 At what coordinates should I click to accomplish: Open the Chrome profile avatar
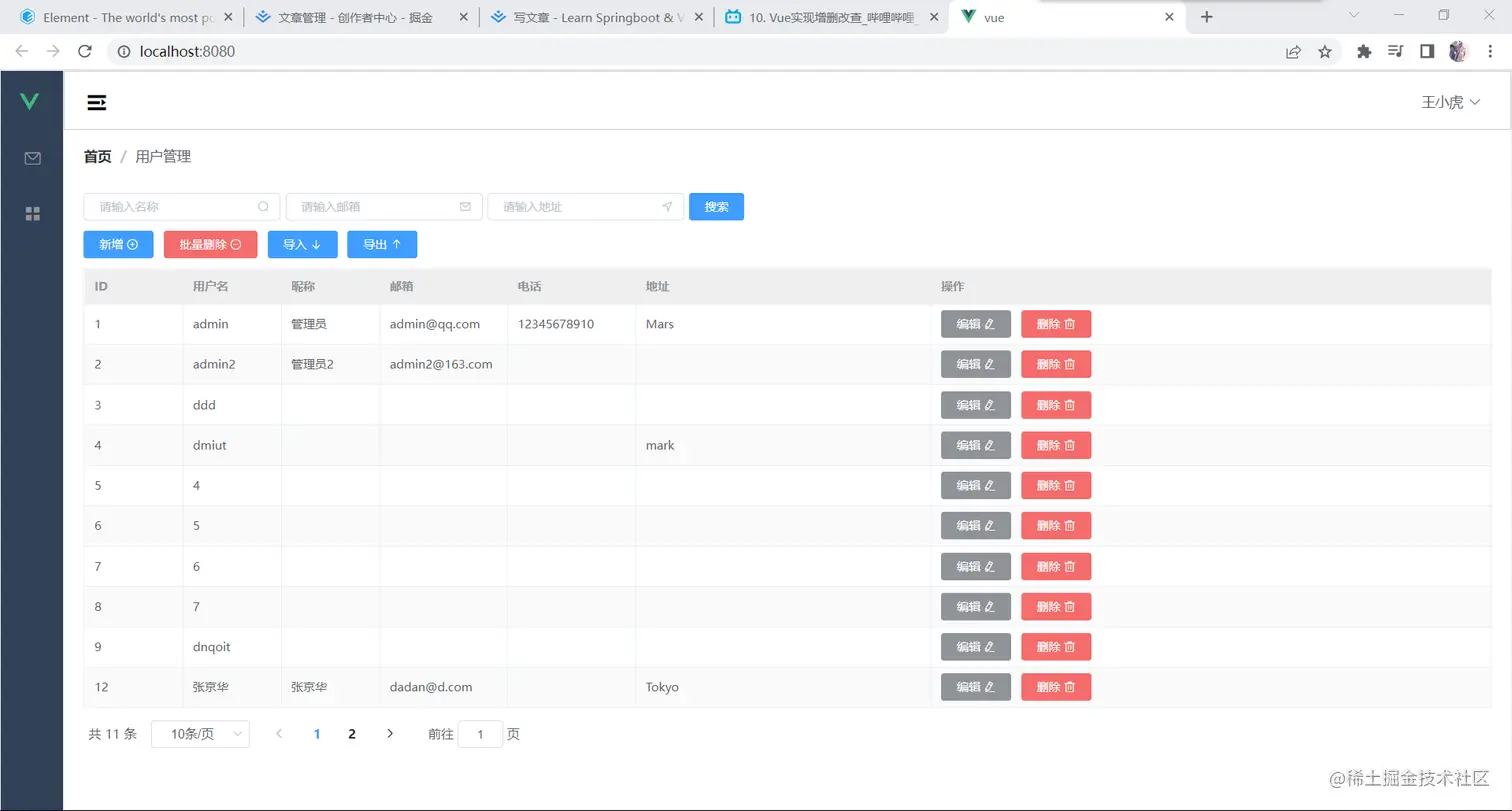click(x=1458, y=51)
